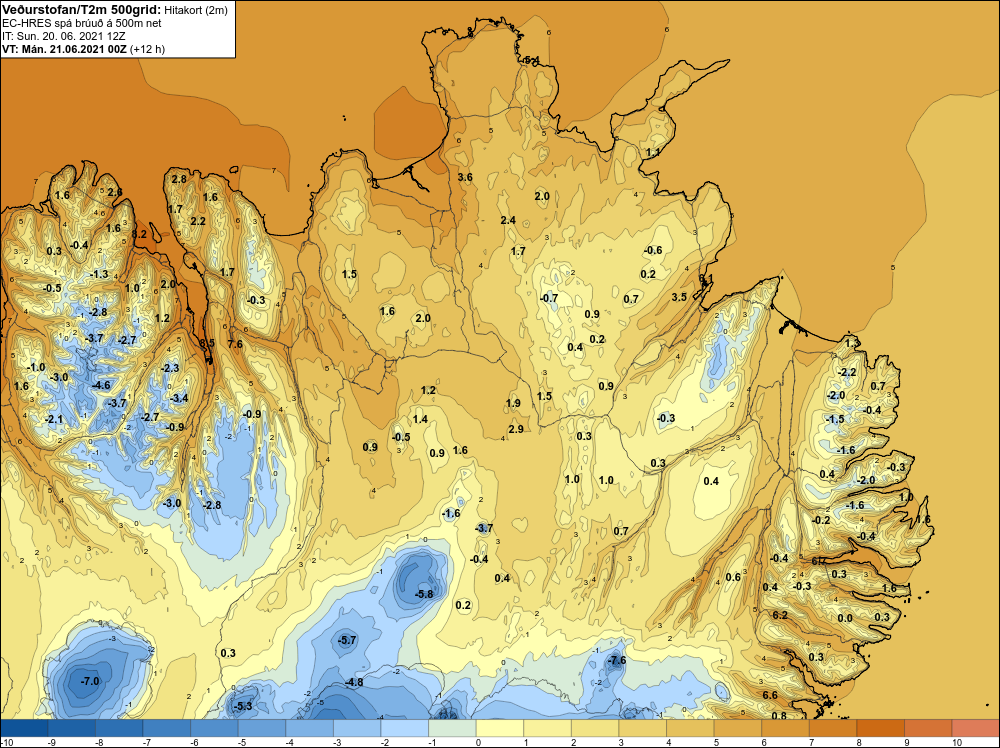
Task: Click the -7.6 temperature value
Action: 616,661
